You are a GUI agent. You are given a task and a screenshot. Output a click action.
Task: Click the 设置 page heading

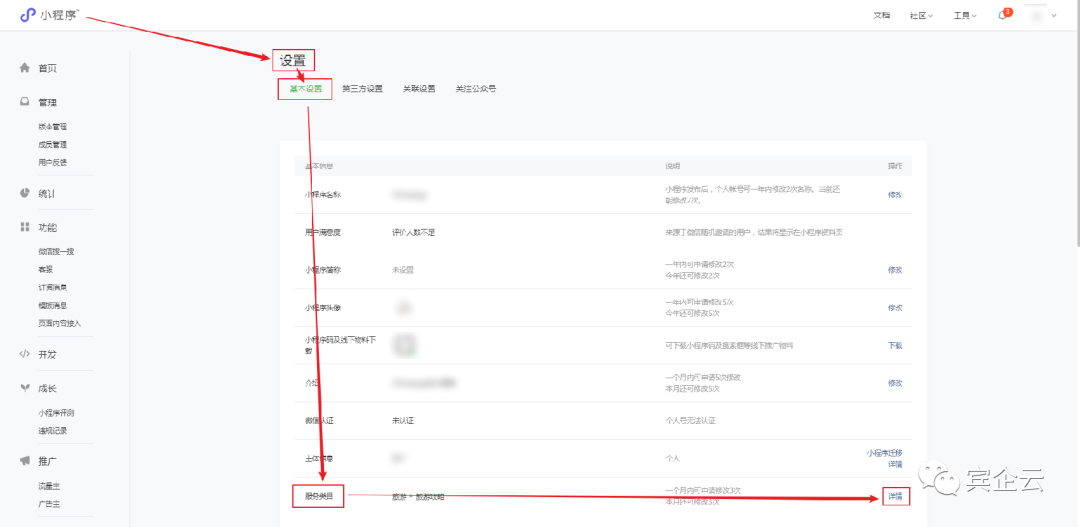coord(293,61)
